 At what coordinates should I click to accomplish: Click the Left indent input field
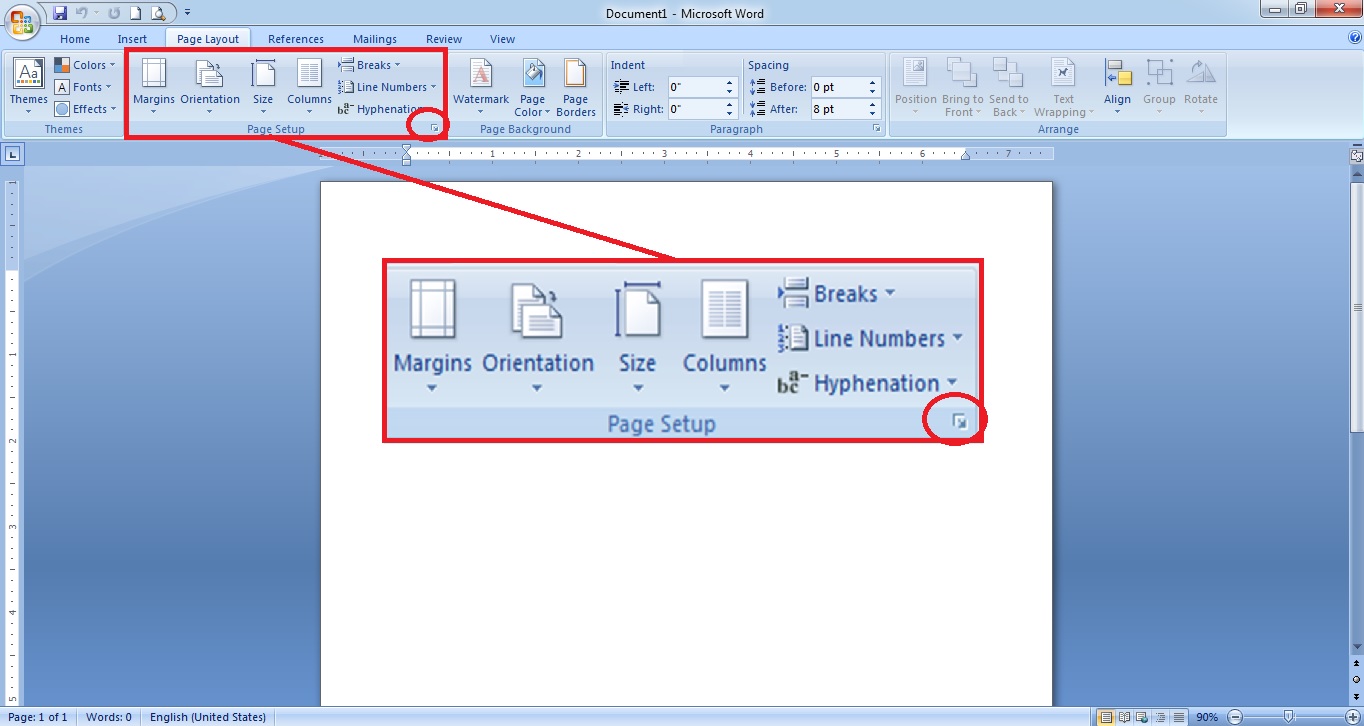697,86
